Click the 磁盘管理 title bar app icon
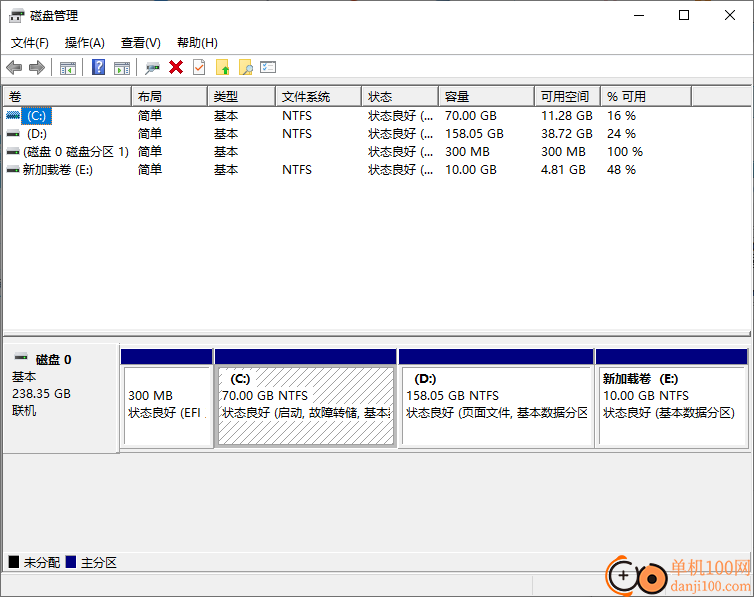754x597 pixels. (x=16, y=16)
